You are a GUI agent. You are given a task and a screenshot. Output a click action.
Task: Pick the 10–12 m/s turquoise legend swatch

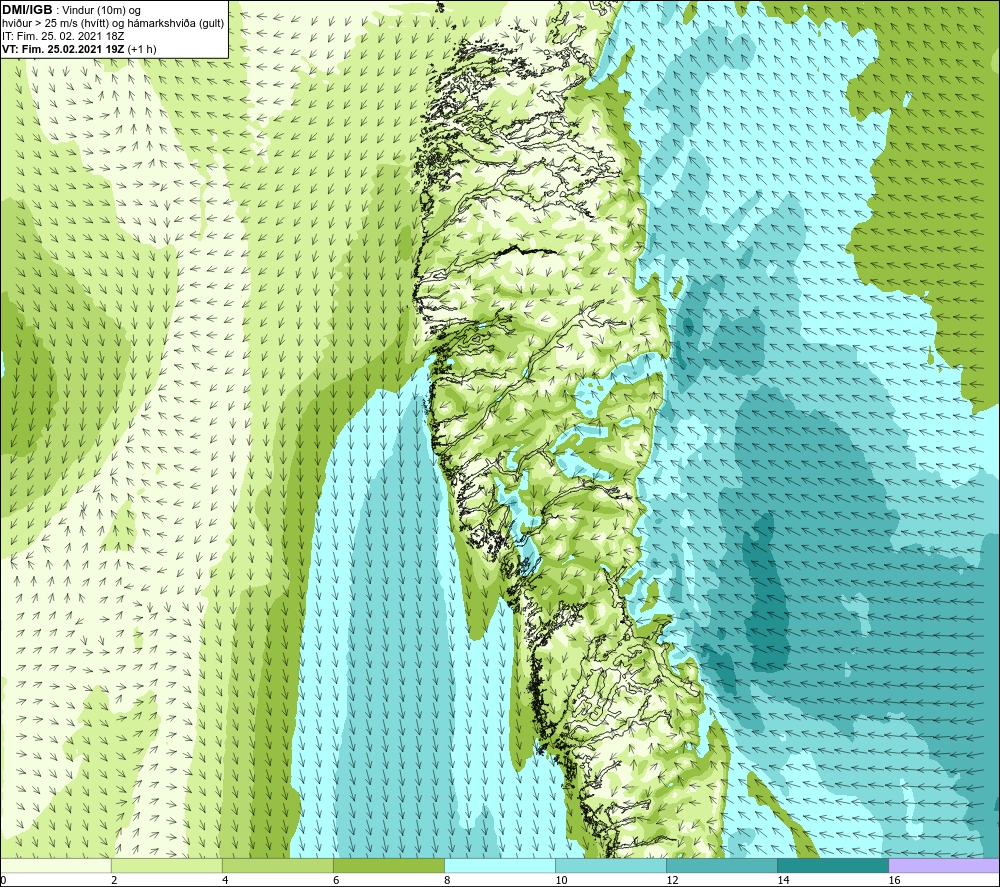click(x=611, y=866)
